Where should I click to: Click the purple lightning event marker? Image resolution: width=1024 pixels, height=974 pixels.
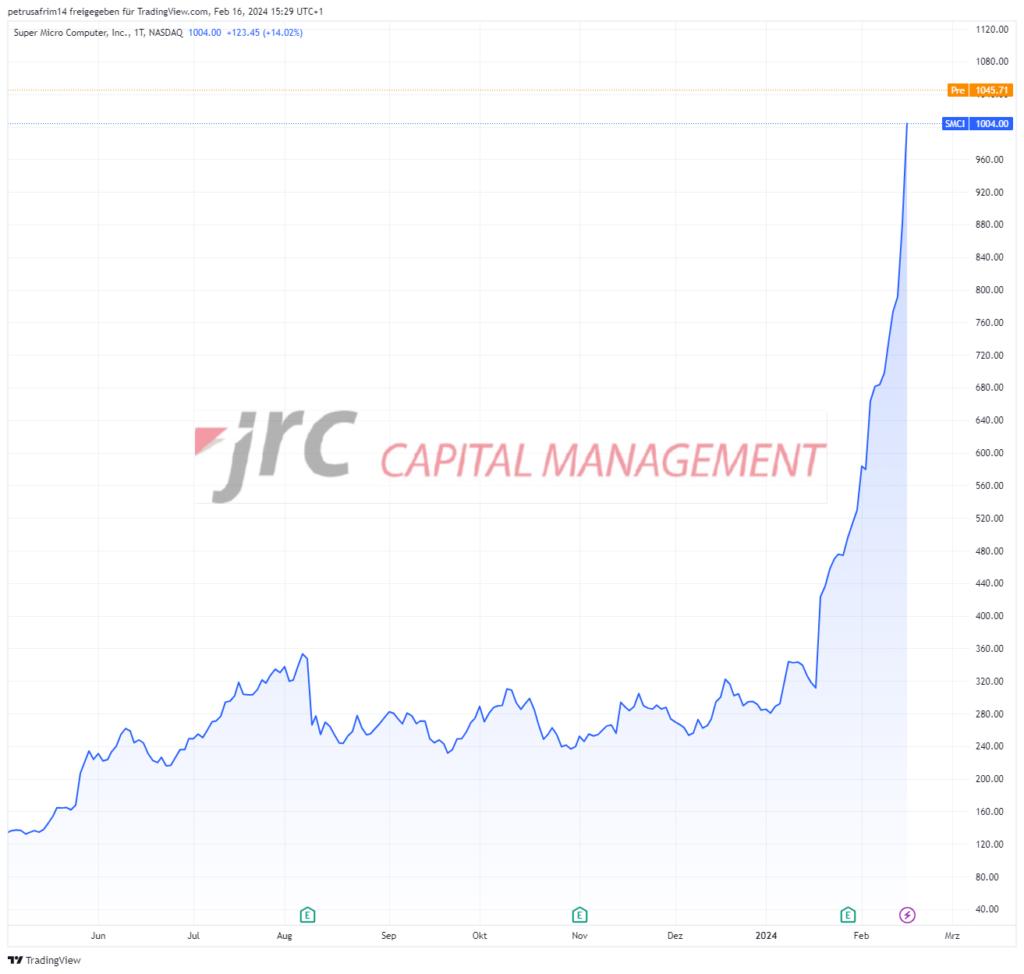coord(907,915)
